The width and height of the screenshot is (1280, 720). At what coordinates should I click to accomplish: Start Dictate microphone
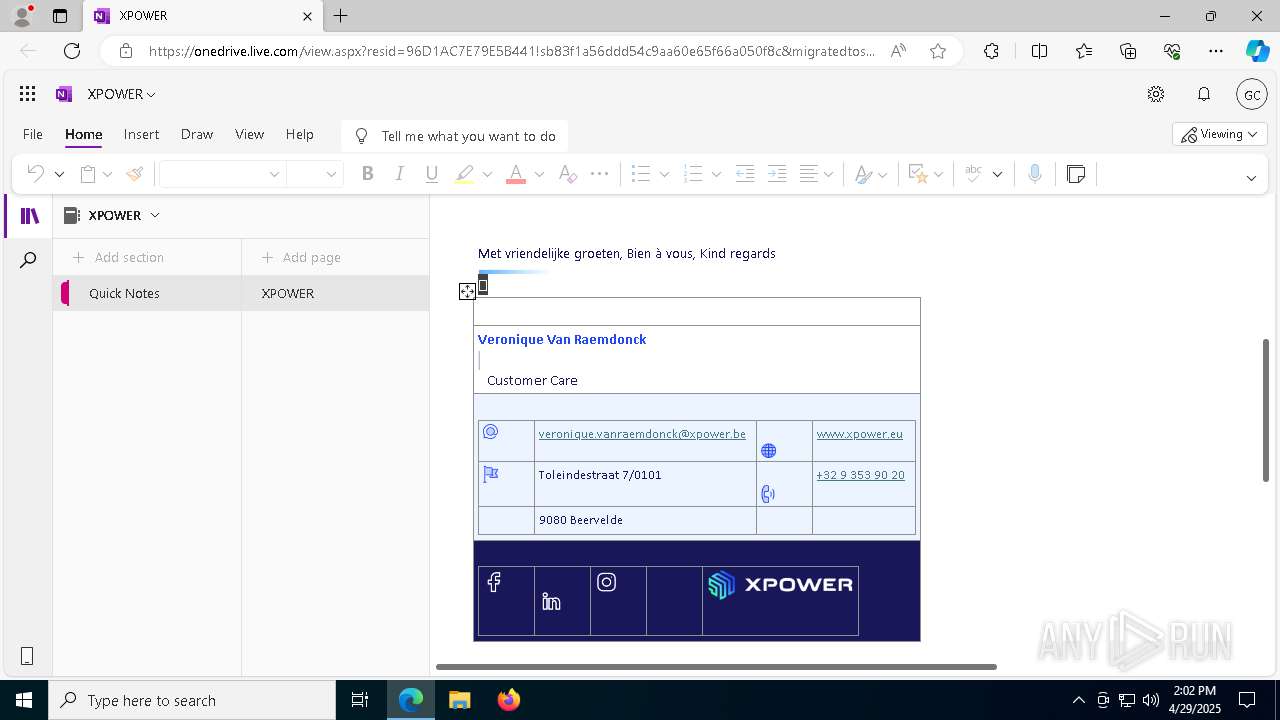click(1035, 174)
